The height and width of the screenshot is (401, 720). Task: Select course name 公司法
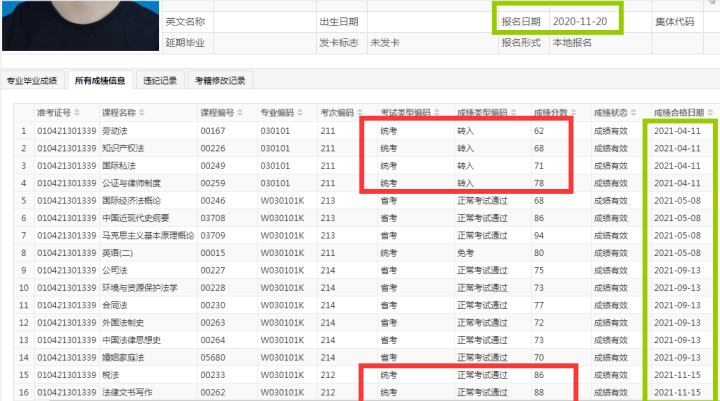[114, 271]
